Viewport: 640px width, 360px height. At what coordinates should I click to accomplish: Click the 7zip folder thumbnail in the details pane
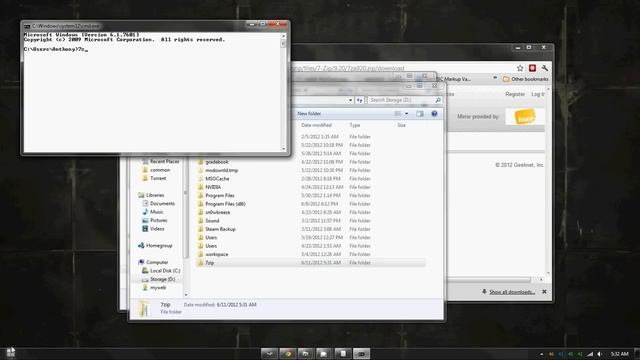click(143, 309)
